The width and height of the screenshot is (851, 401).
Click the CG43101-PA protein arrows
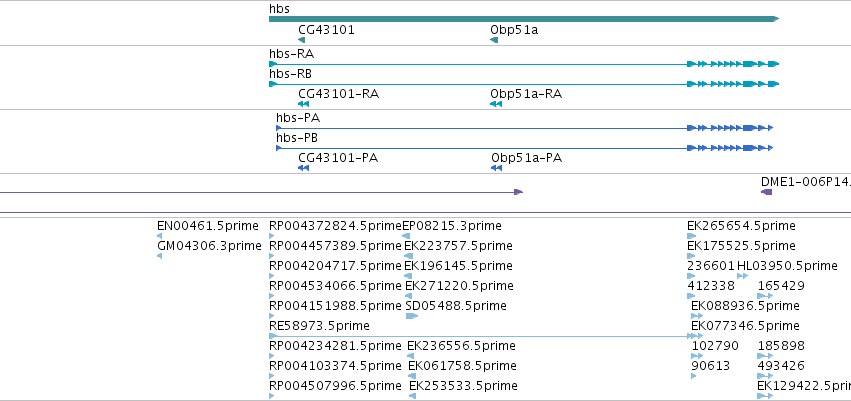(x=303, y=168)
